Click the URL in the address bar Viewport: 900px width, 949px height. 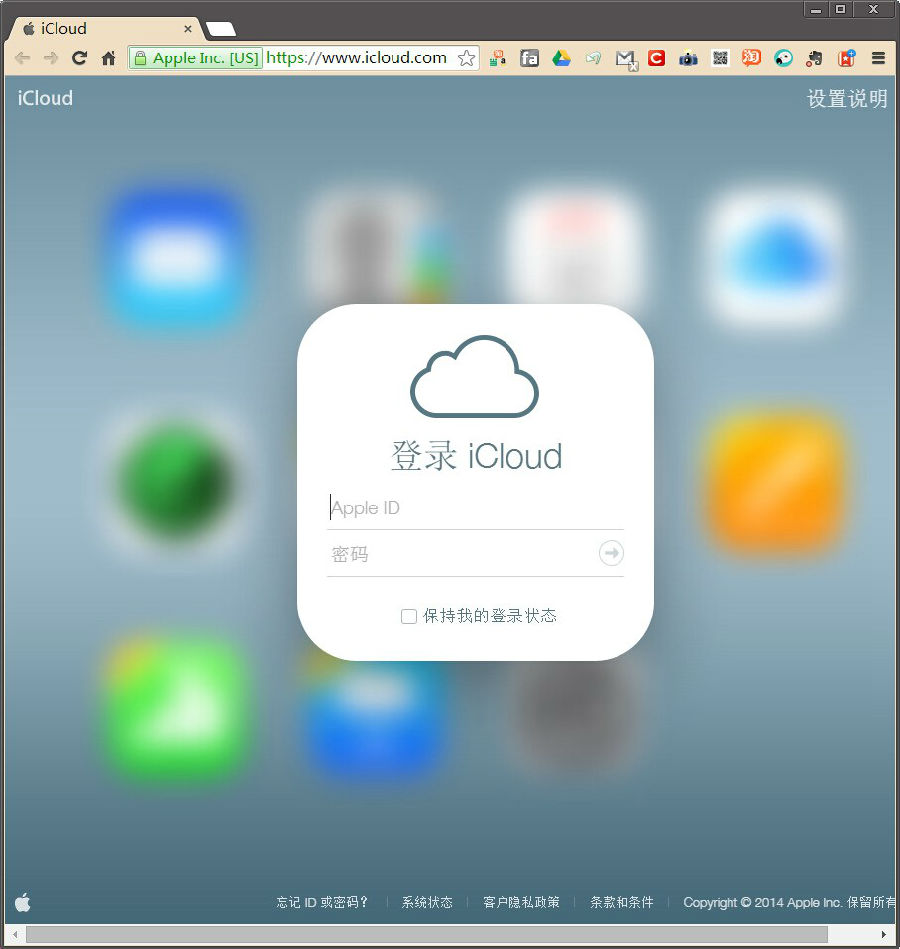[356, 58]
